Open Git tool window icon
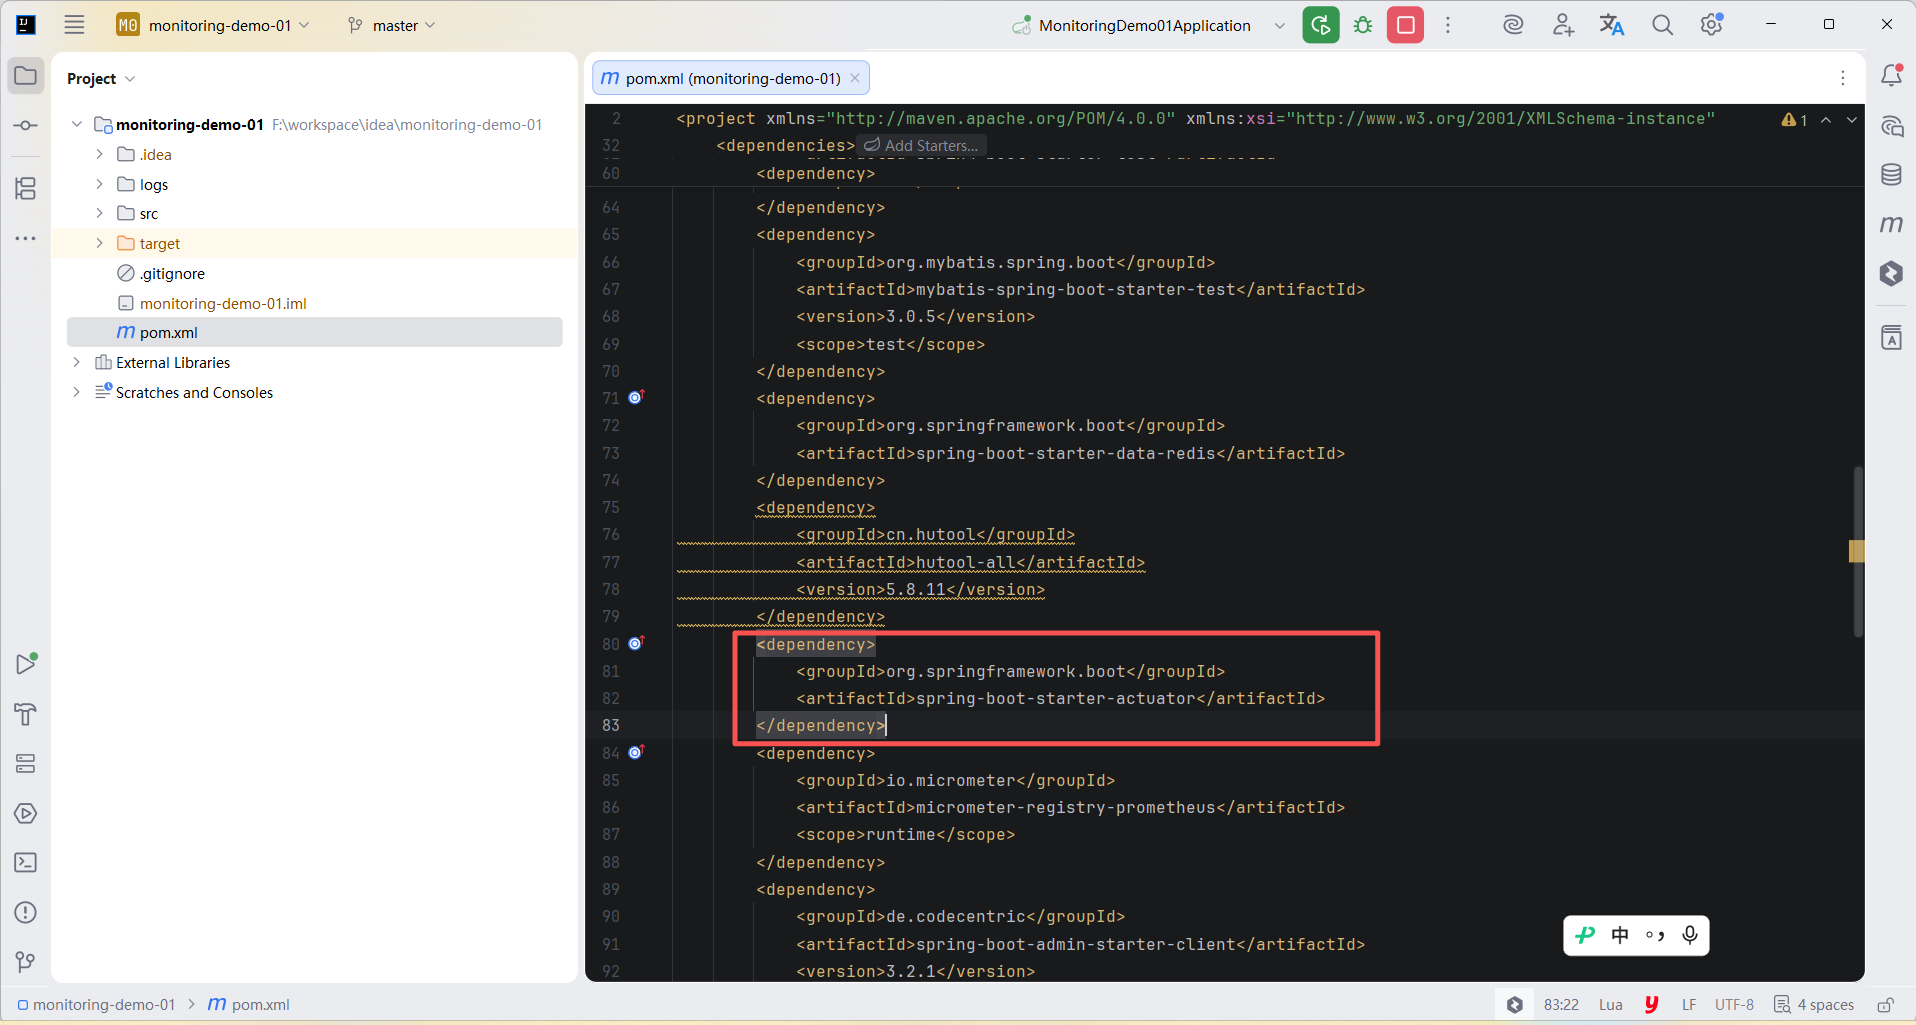The image size is (1916, 1025). (26, 961)
